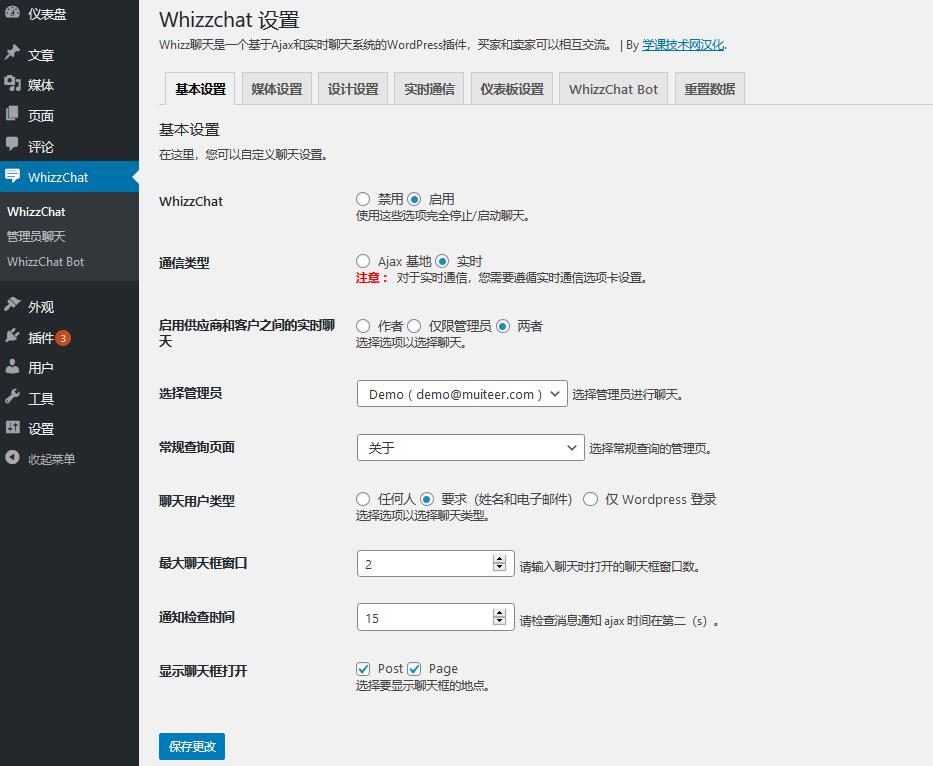Switch to the 仪表板设置 tab
933x766 pixels.
tap(512, 89)
